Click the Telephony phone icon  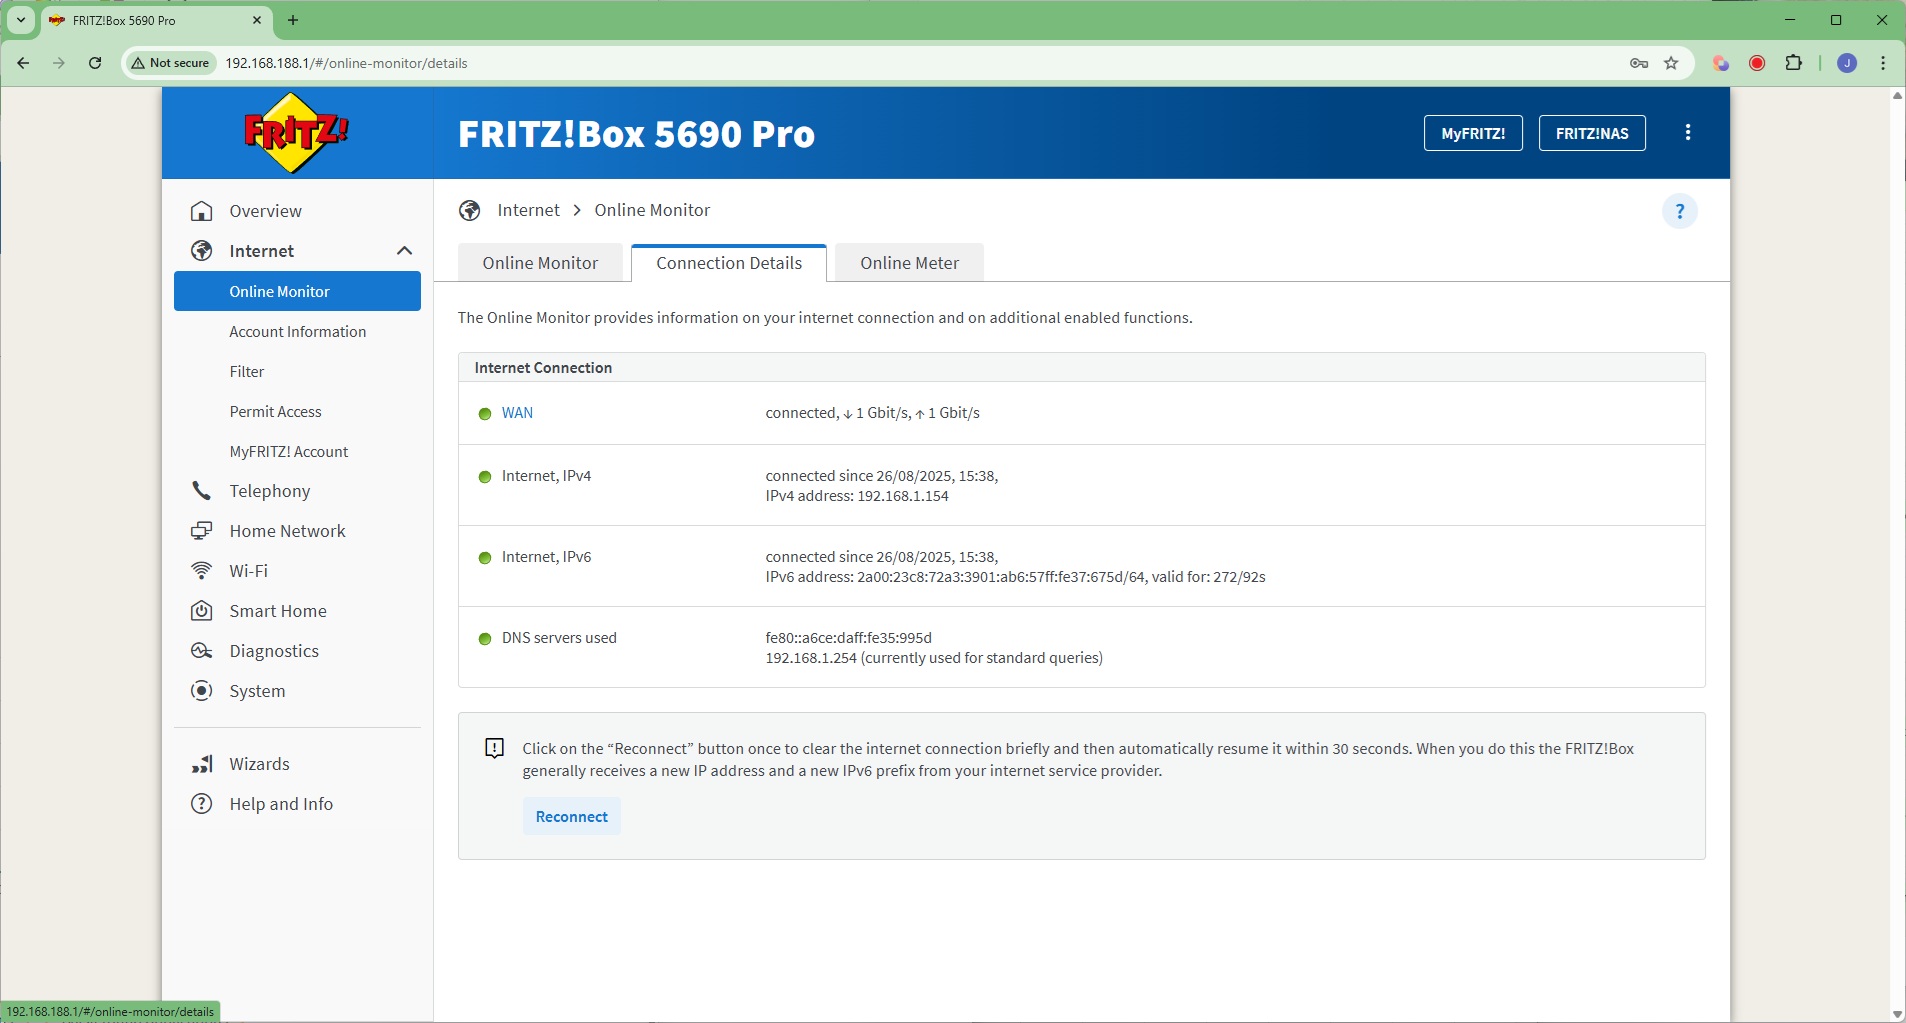pyautogui.click(x=202, y=491)
